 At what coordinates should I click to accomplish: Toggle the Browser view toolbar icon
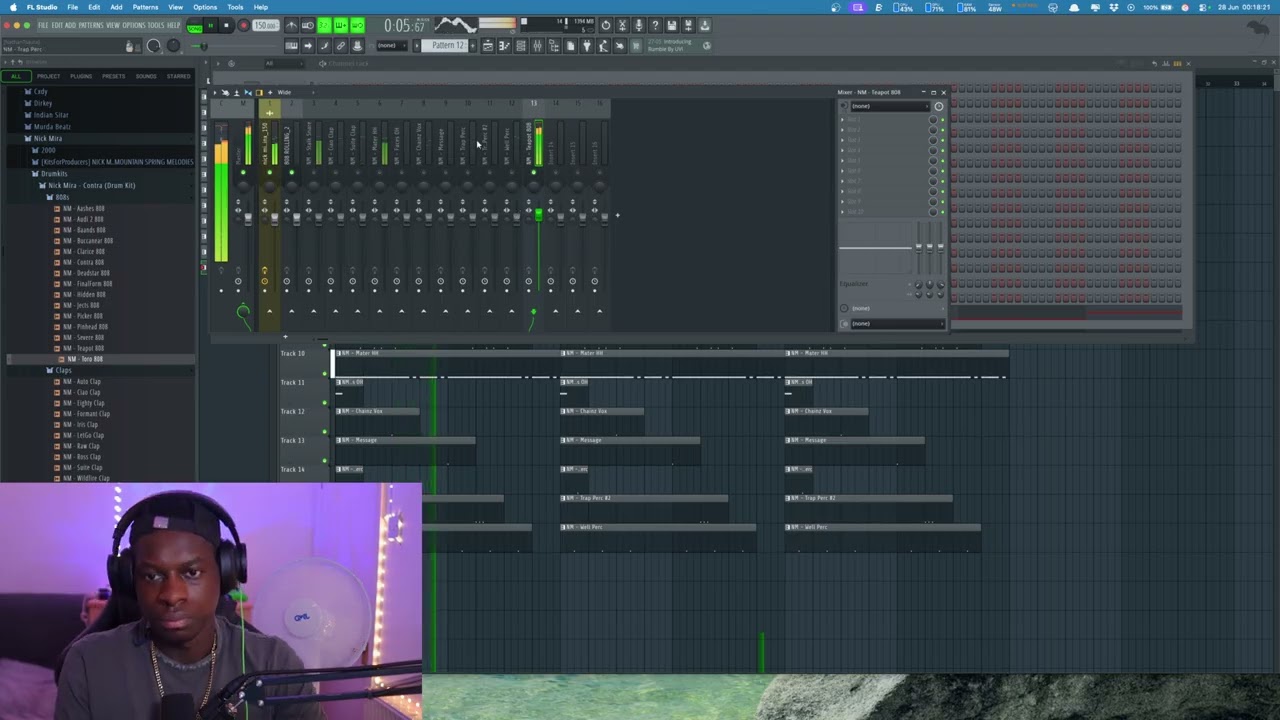coord(554,46)
